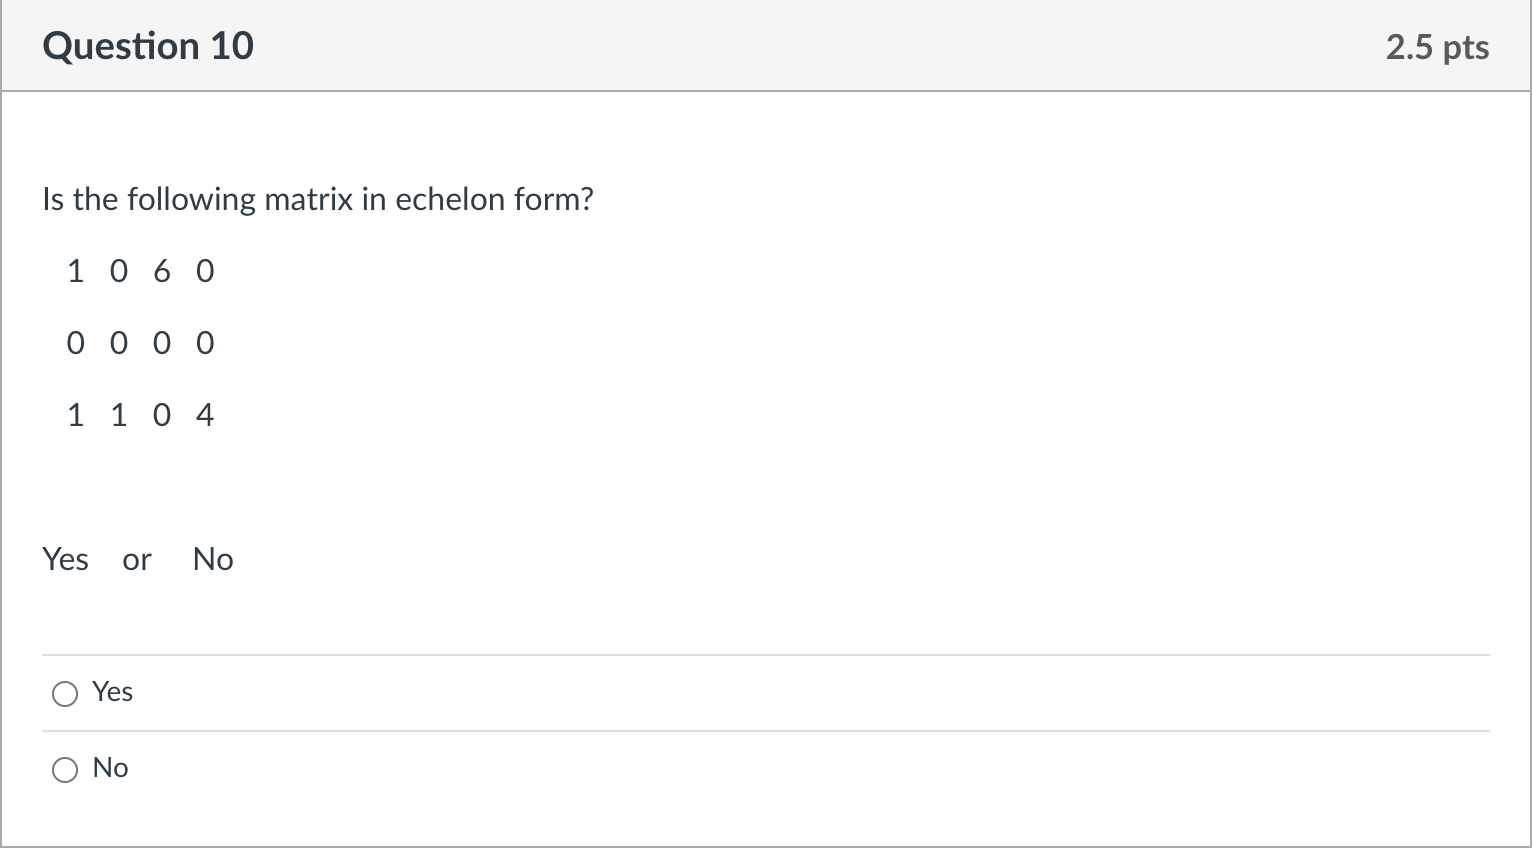Click the bottom matrix row '1 1 0 4'
The width and height of the screenshot is (1532, 848).
tap(141, 415)
